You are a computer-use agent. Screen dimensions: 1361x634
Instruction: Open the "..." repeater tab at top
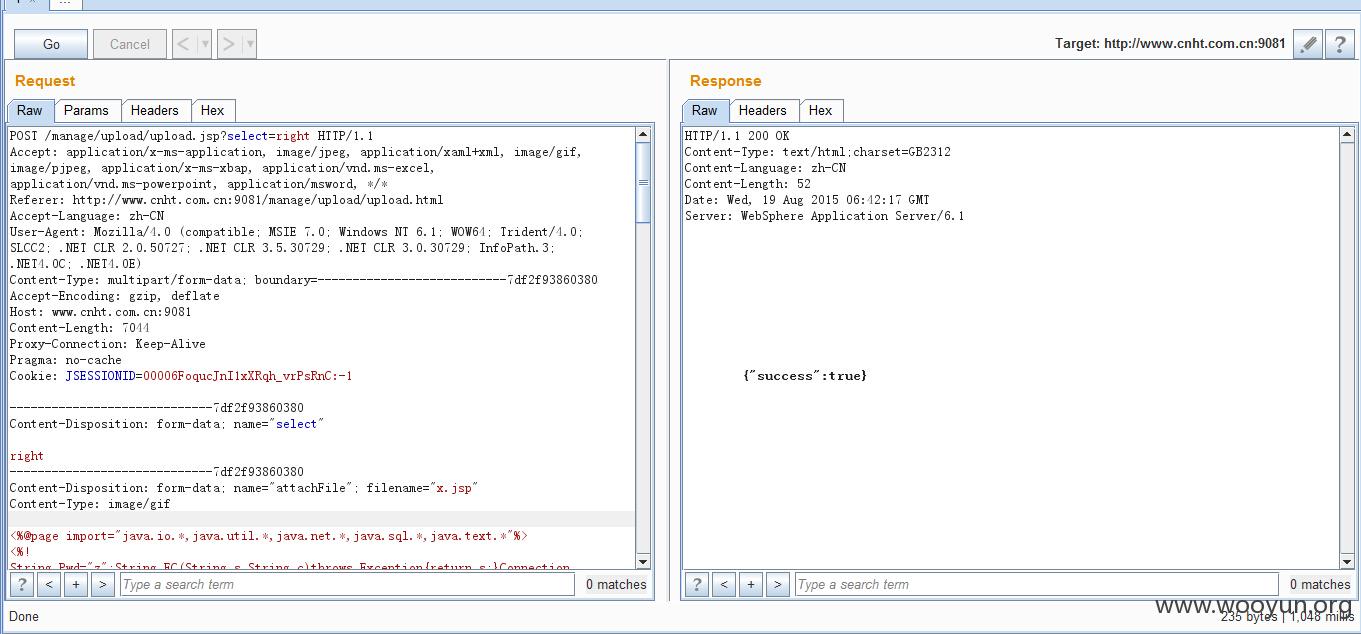pos(65,4)
